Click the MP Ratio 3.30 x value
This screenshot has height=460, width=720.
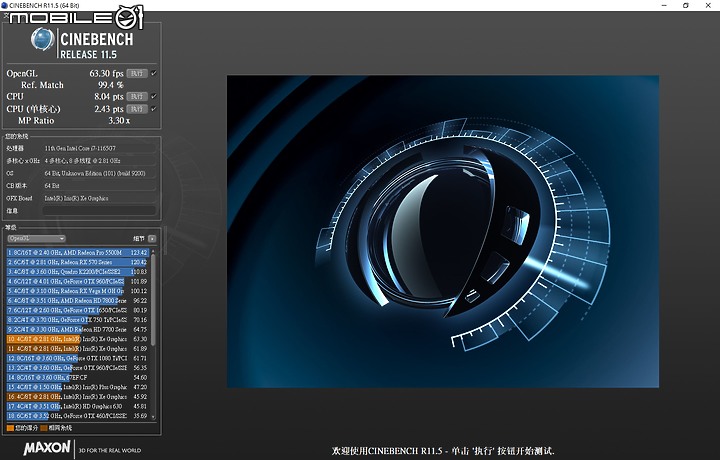click(119, 121)
